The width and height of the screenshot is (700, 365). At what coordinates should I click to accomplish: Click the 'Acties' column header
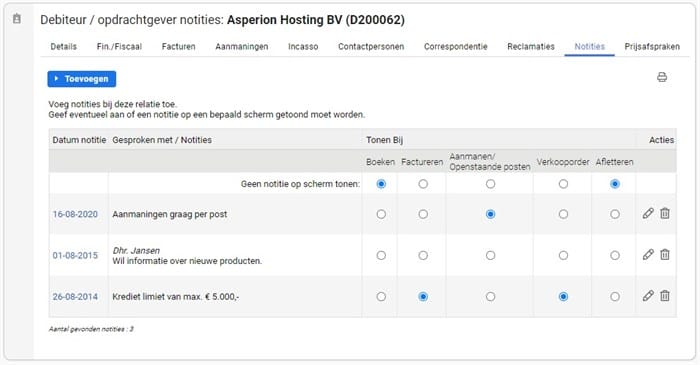coord(662,140)
